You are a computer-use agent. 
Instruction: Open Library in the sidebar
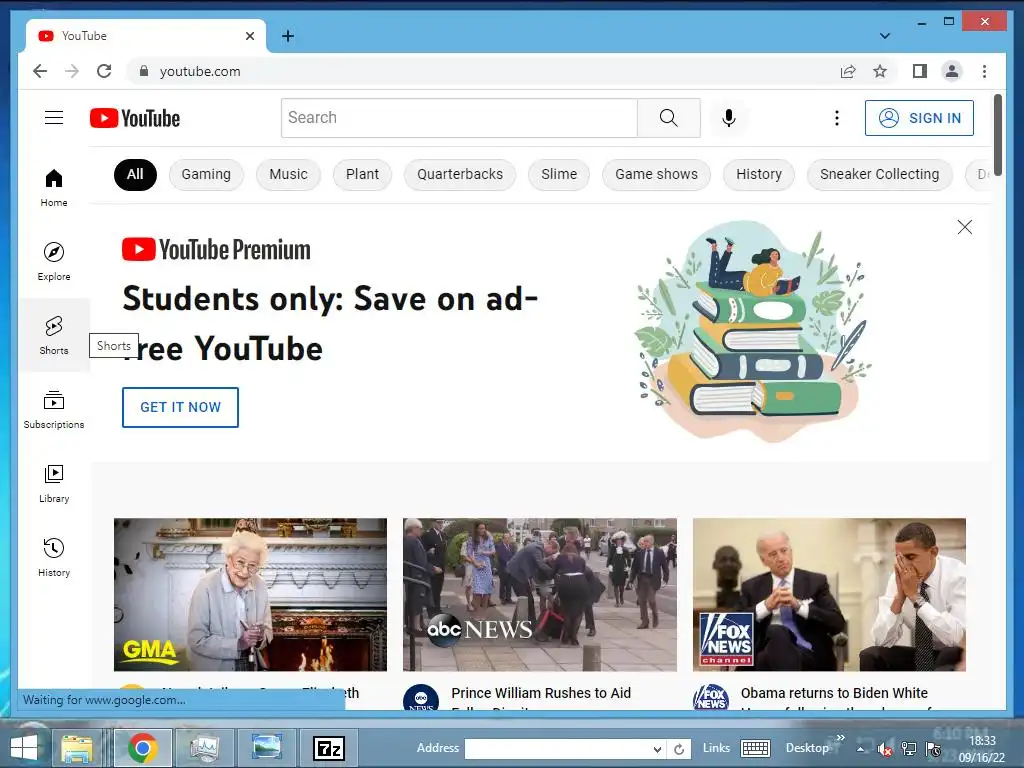click(54, 483)
